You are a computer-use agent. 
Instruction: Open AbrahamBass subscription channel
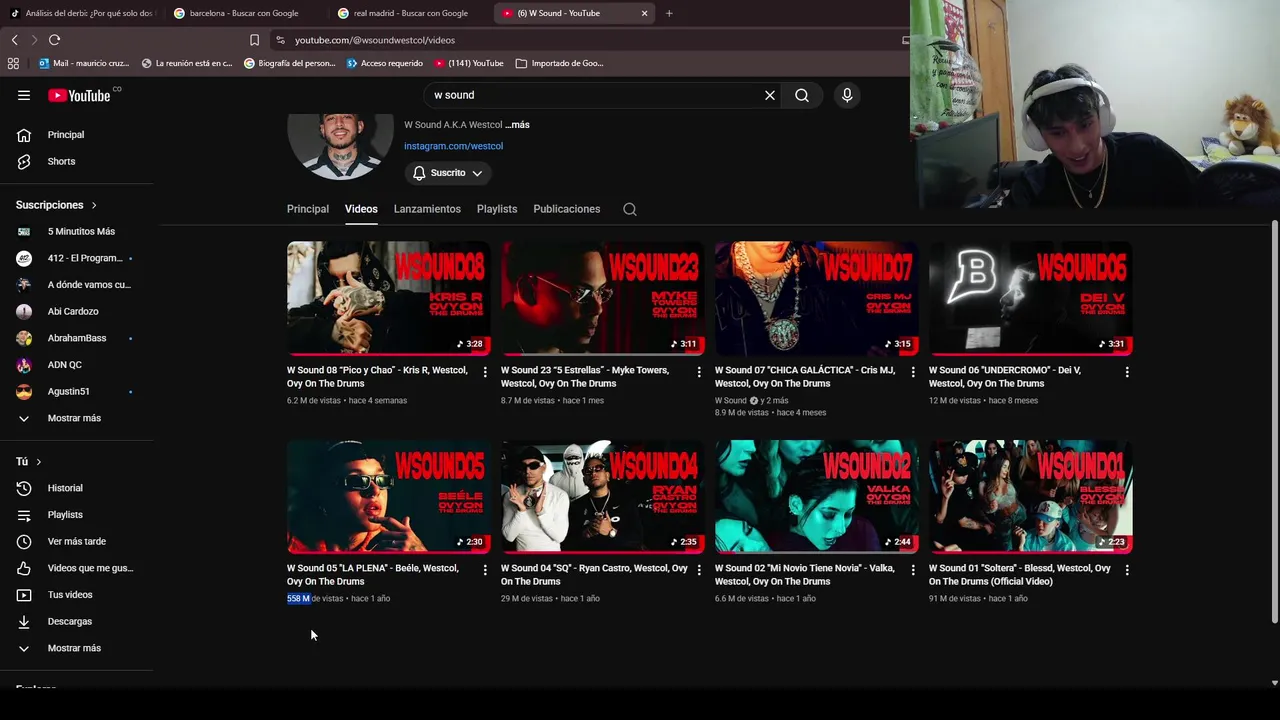[x=77, y=338]
